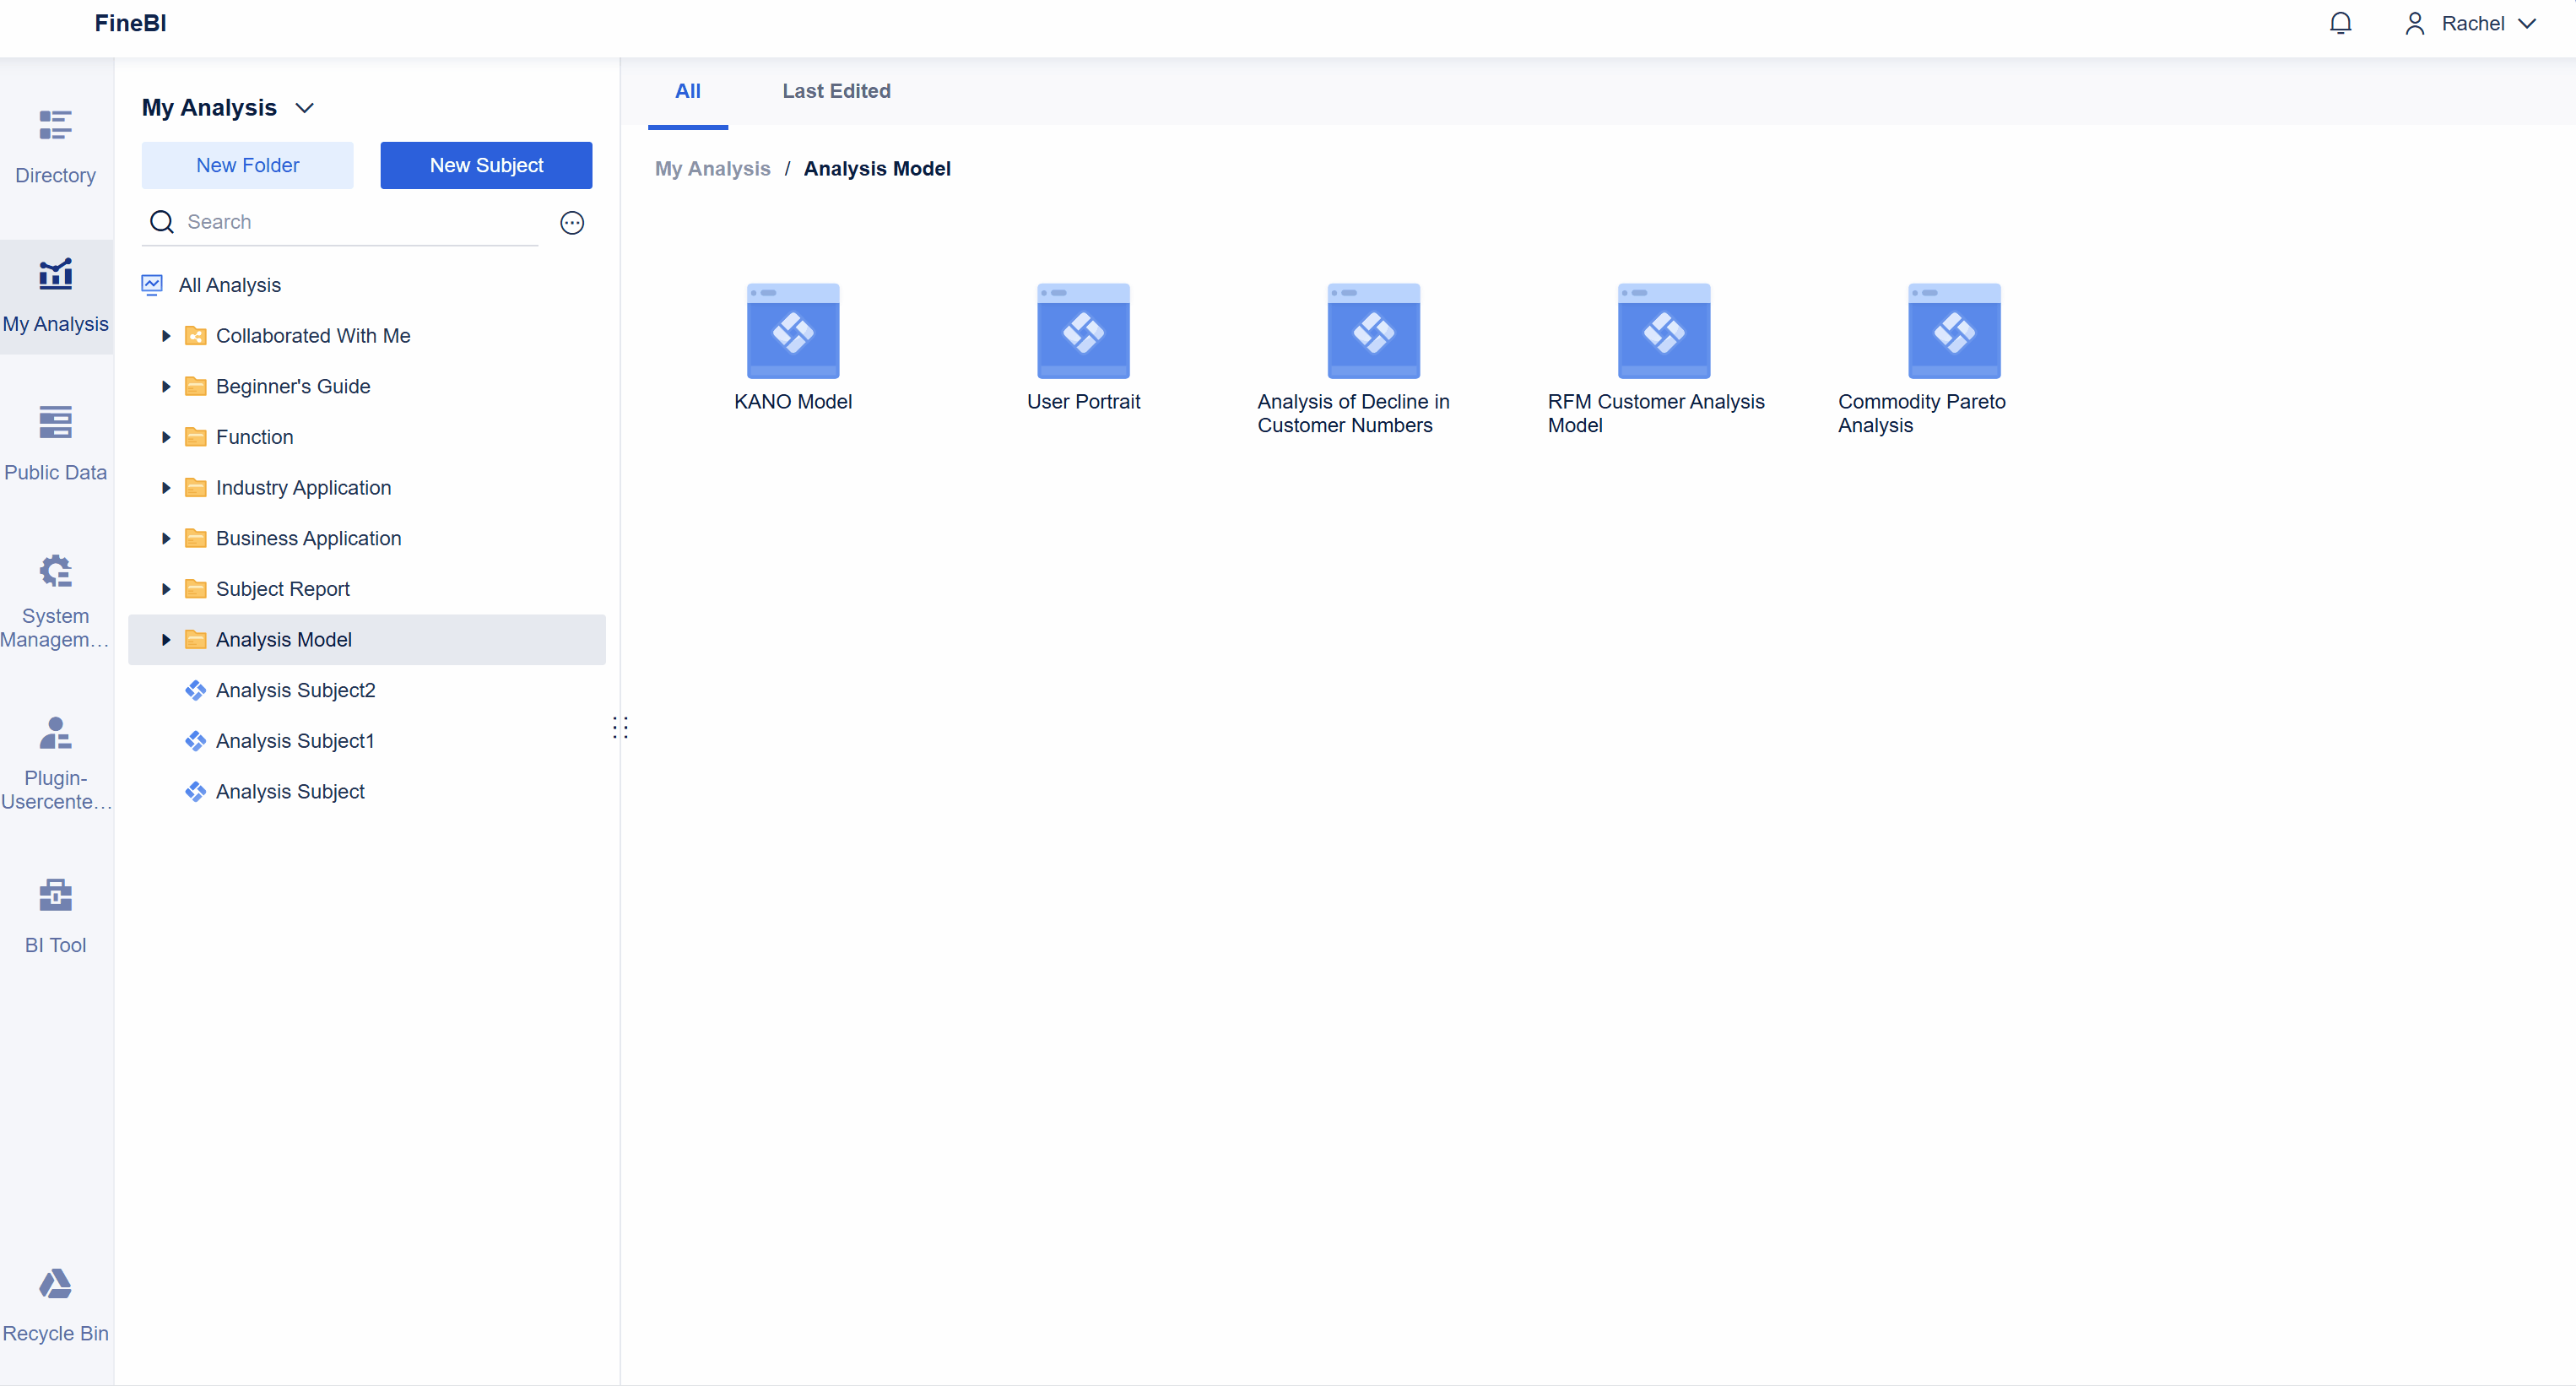The width and height of the screenshot is (2576, 1386).
Task: Select the Industry Application folder row
Action: pos(366,488)
